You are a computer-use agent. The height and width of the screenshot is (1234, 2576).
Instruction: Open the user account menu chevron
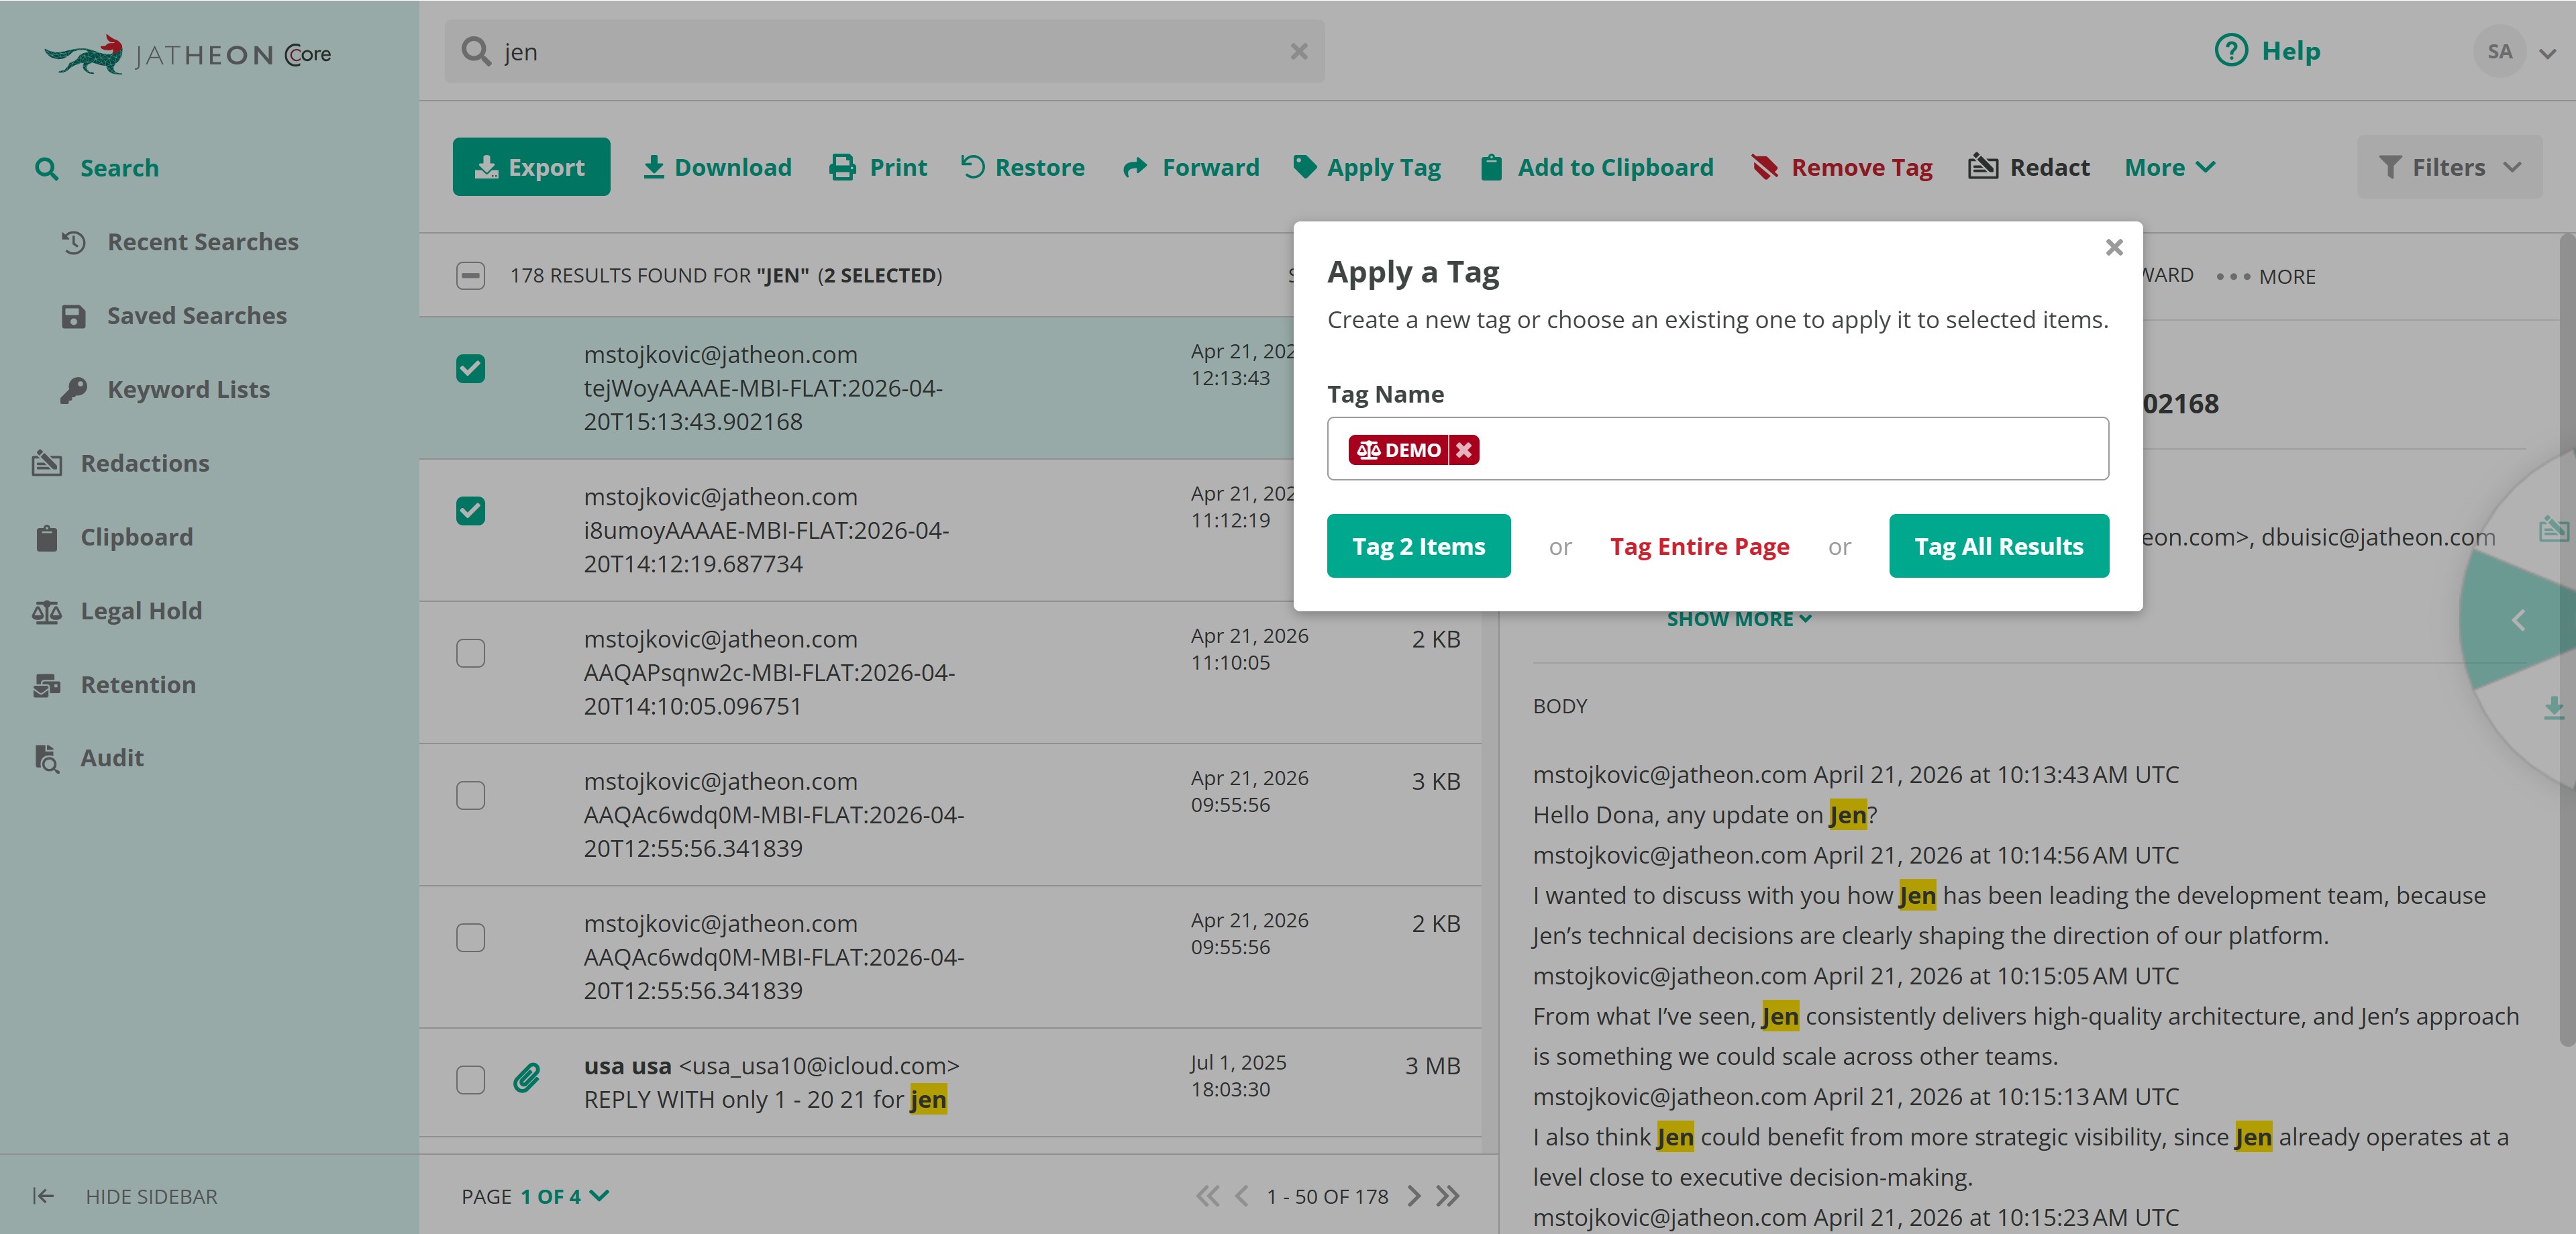tap(2548, 54)
